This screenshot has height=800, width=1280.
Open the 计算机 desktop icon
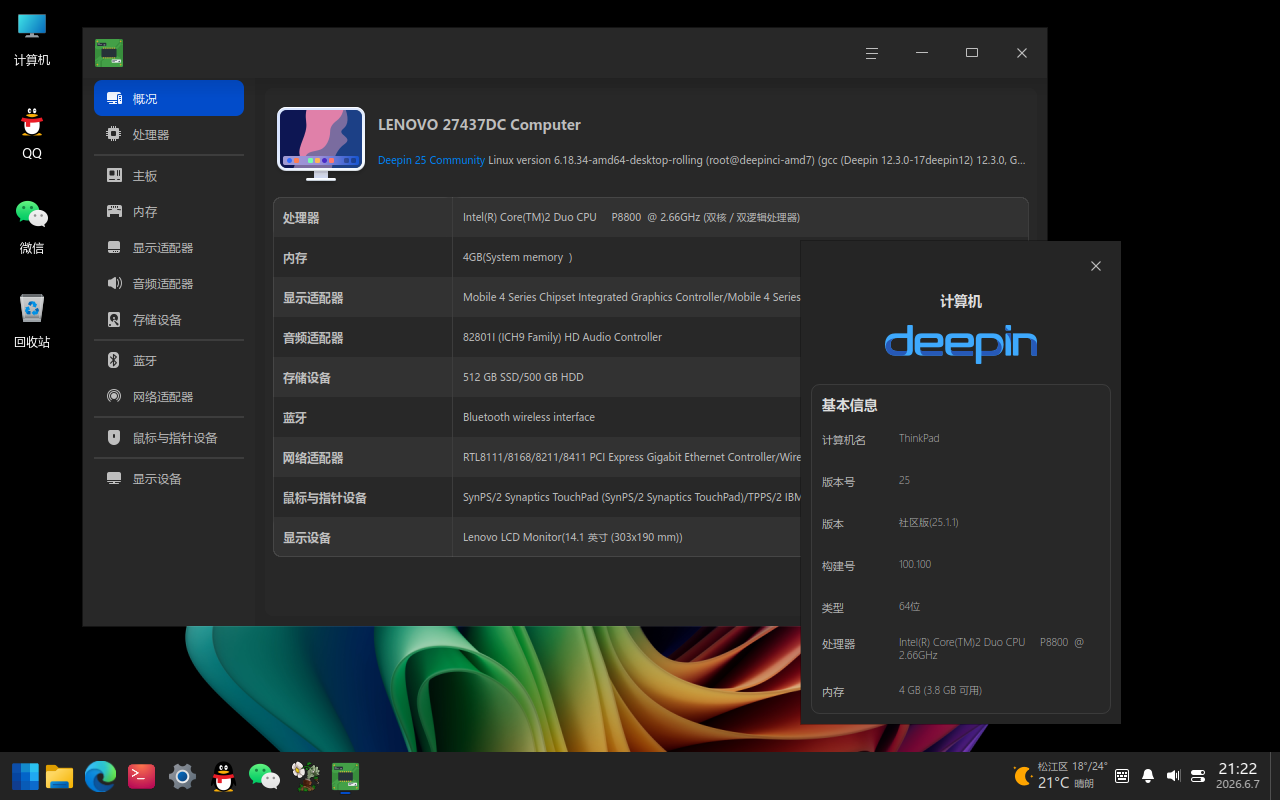pos(32,40)
